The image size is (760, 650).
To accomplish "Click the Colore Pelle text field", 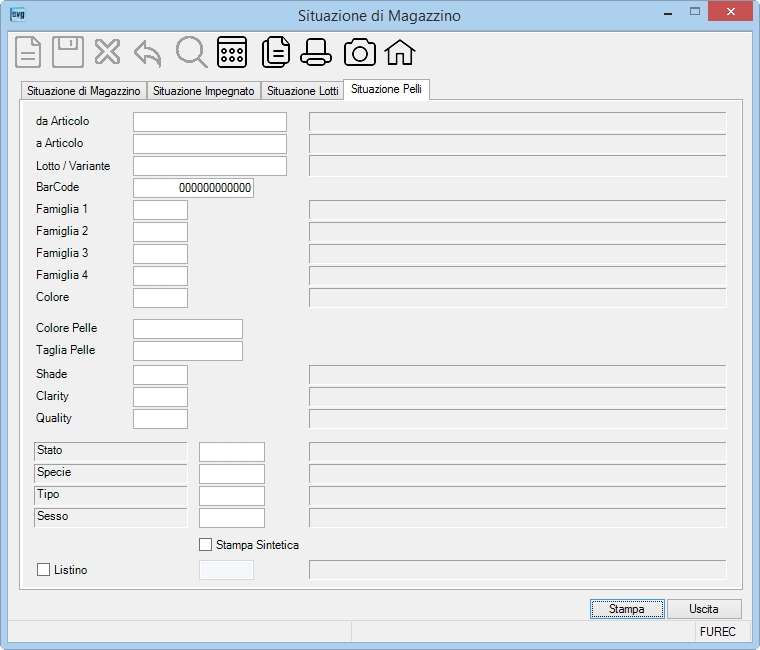I will pyautogui.click(x=188, y=329).
